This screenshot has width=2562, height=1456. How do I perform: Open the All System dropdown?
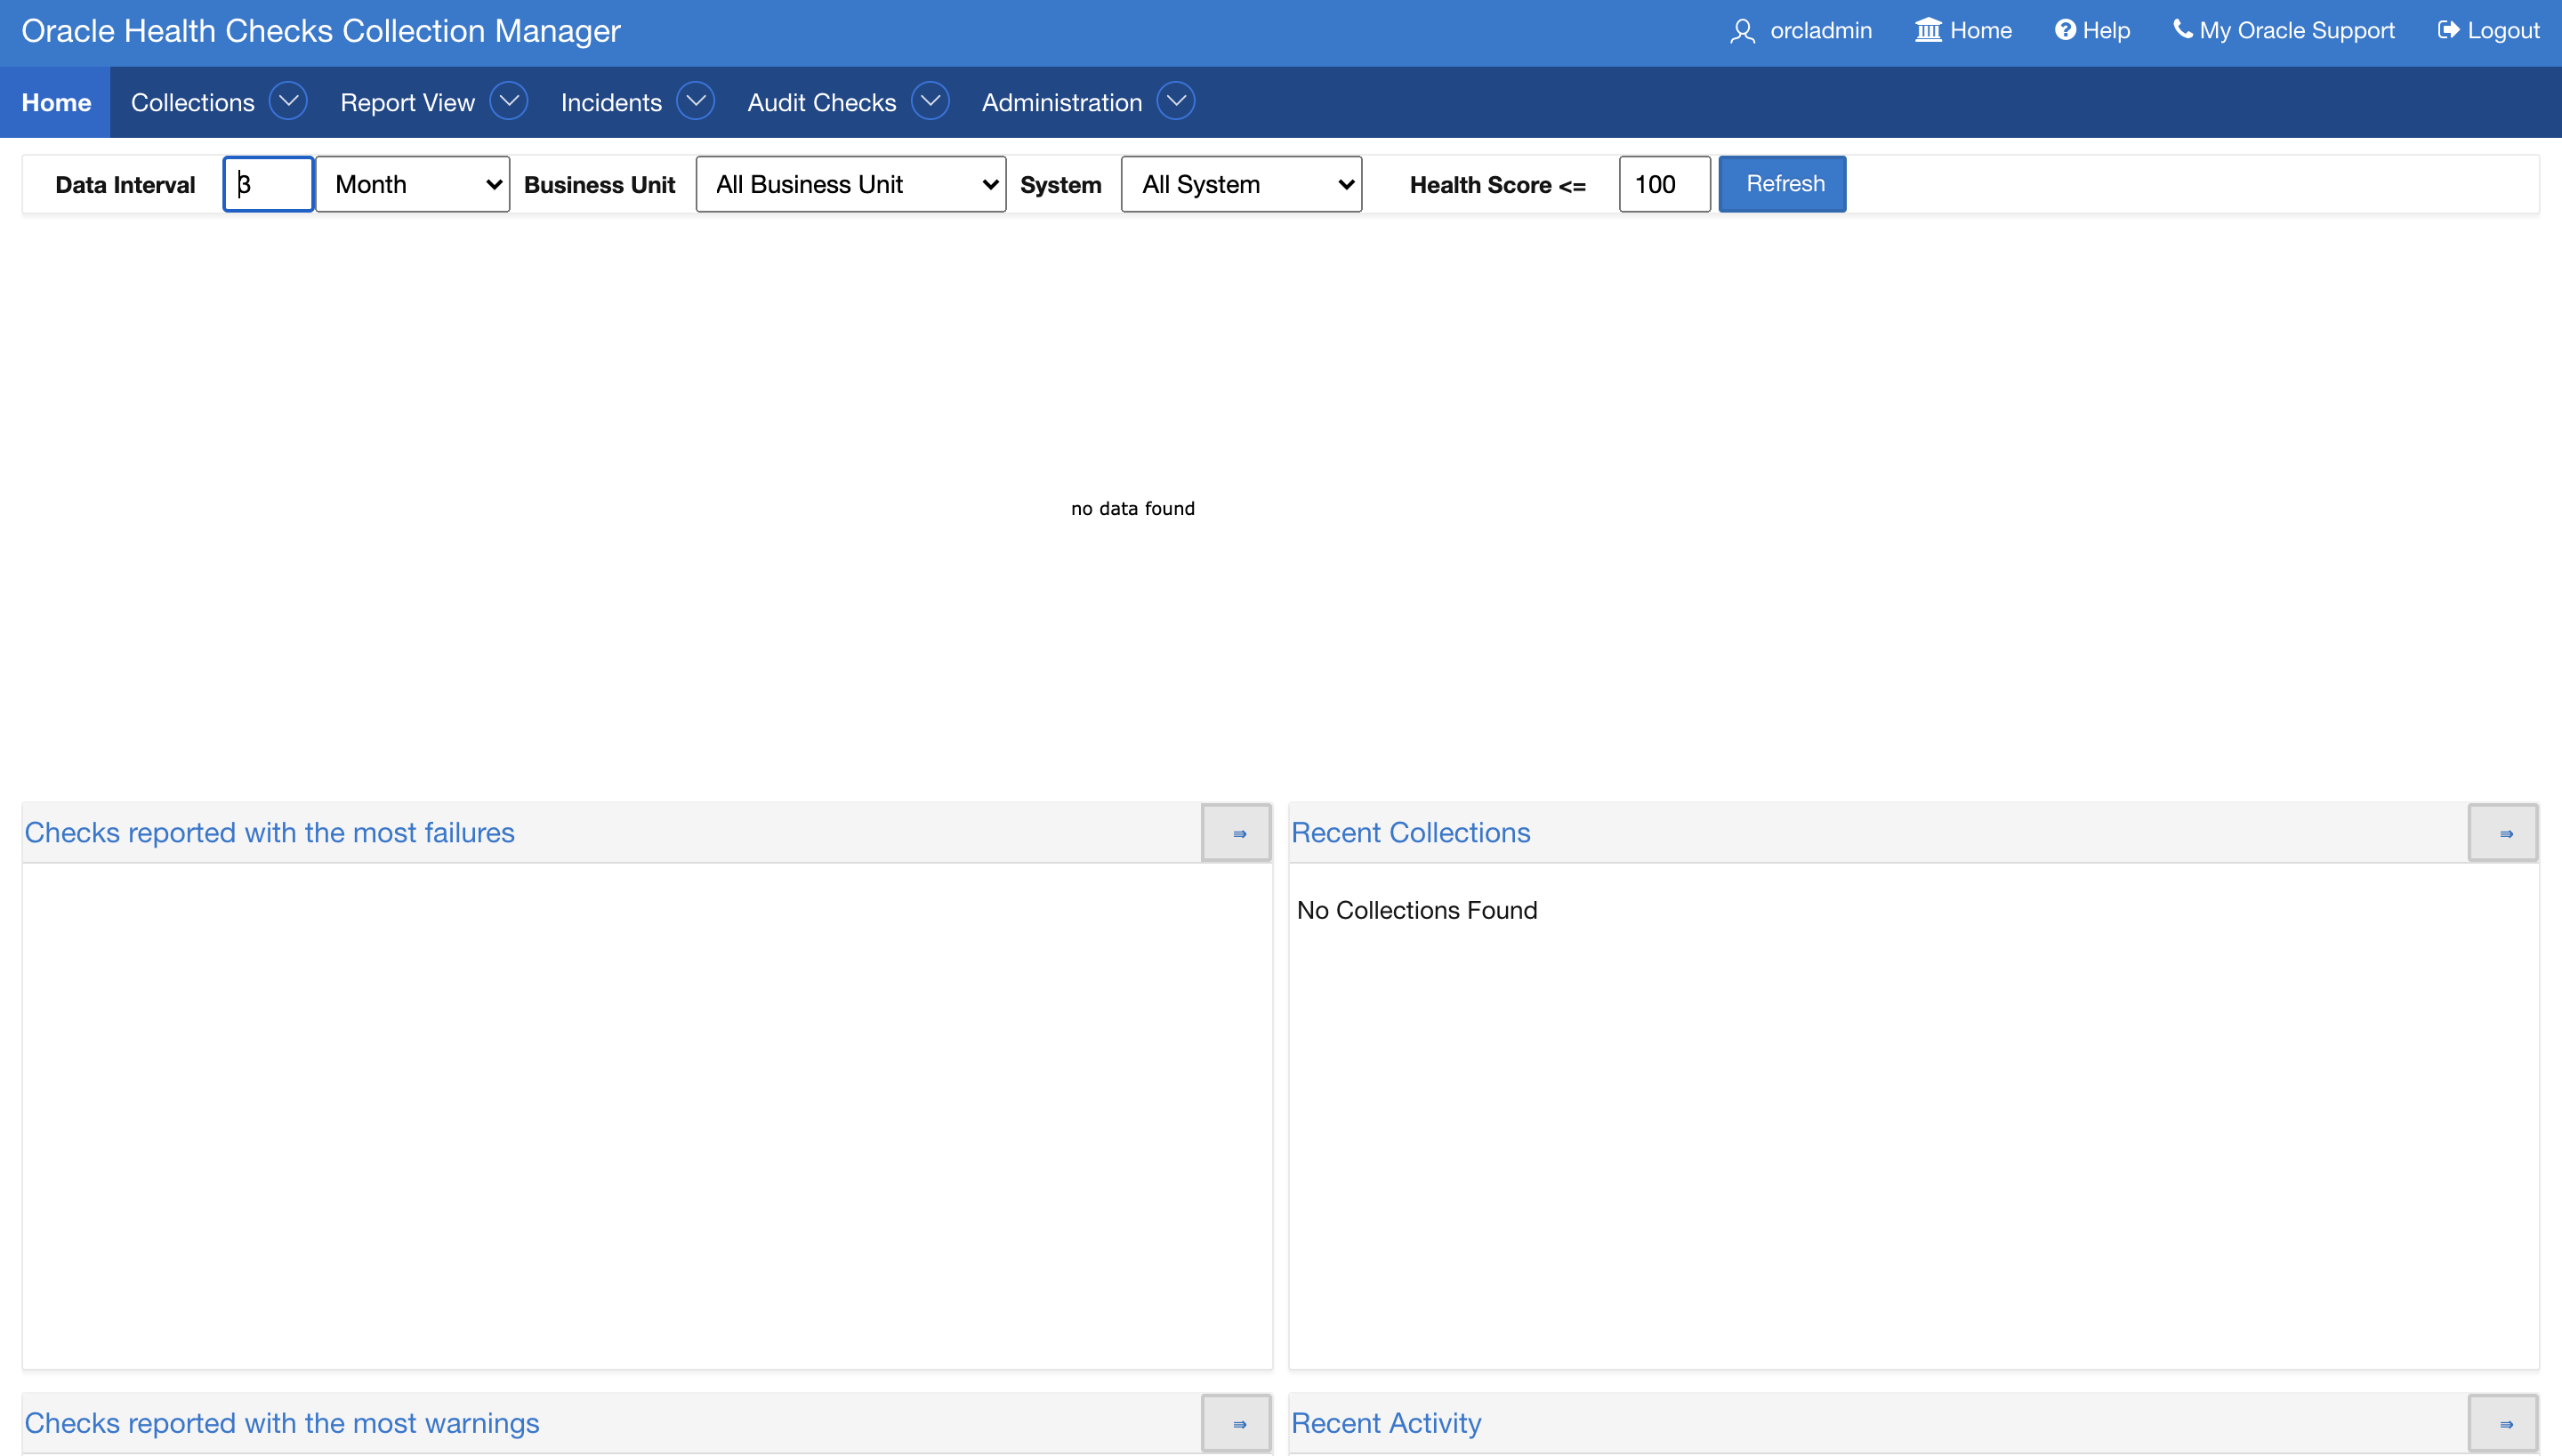[x=1241, y=184]
